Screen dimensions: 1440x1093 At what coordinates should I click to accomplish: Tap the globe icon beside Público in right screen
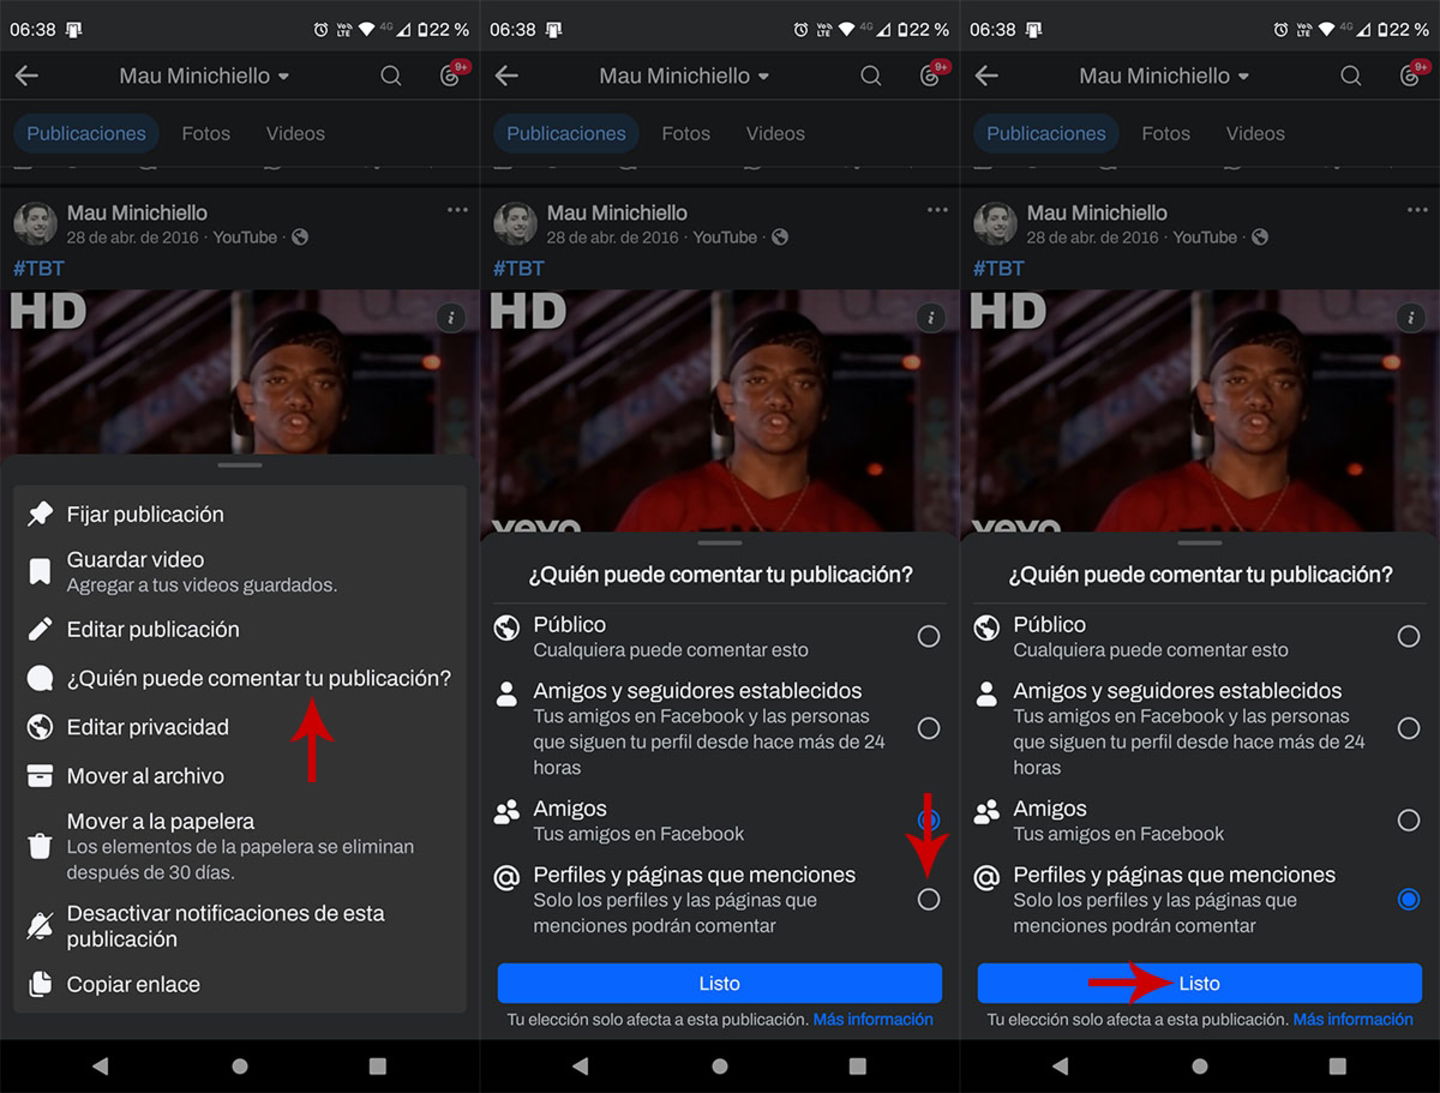(x=987, y=628)
